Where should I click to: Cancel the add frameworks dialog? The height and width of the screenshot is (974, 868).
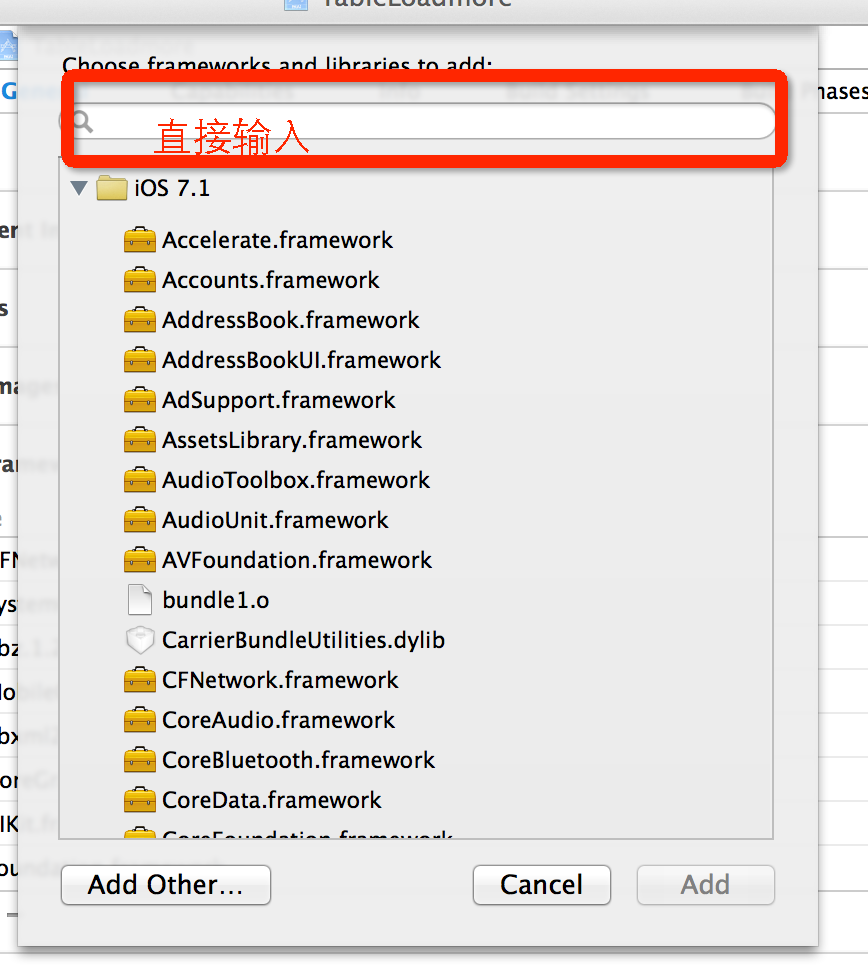542,885
